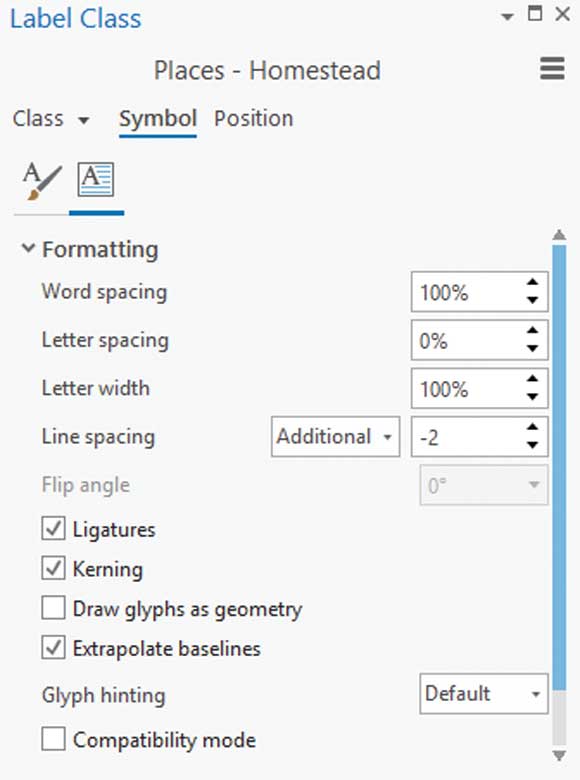Click the Word spacing value field
This screenshot has height=780, width=580.
click(x=468, y=292)
